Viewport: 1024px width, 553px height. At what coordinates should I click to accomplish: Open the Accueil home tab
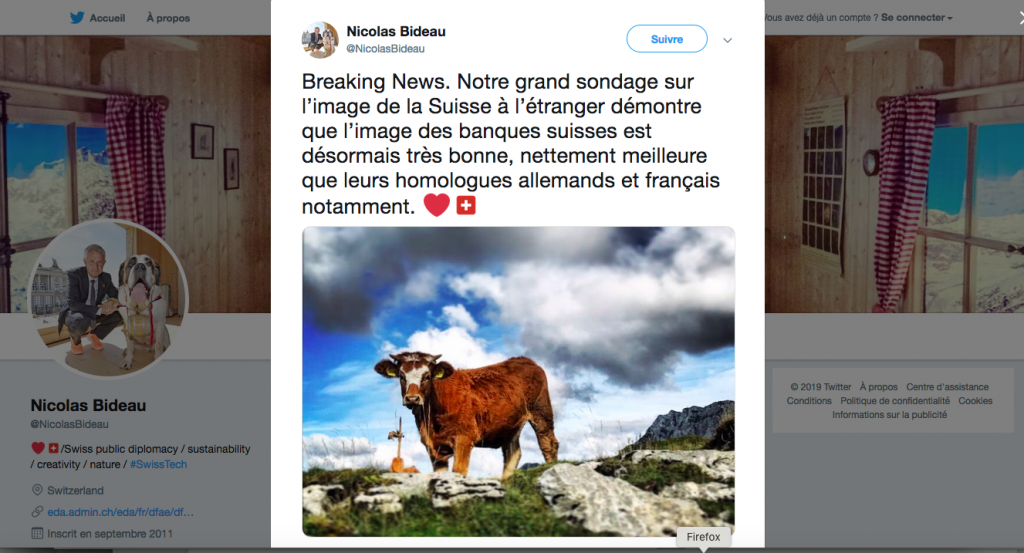pos(107,18)
